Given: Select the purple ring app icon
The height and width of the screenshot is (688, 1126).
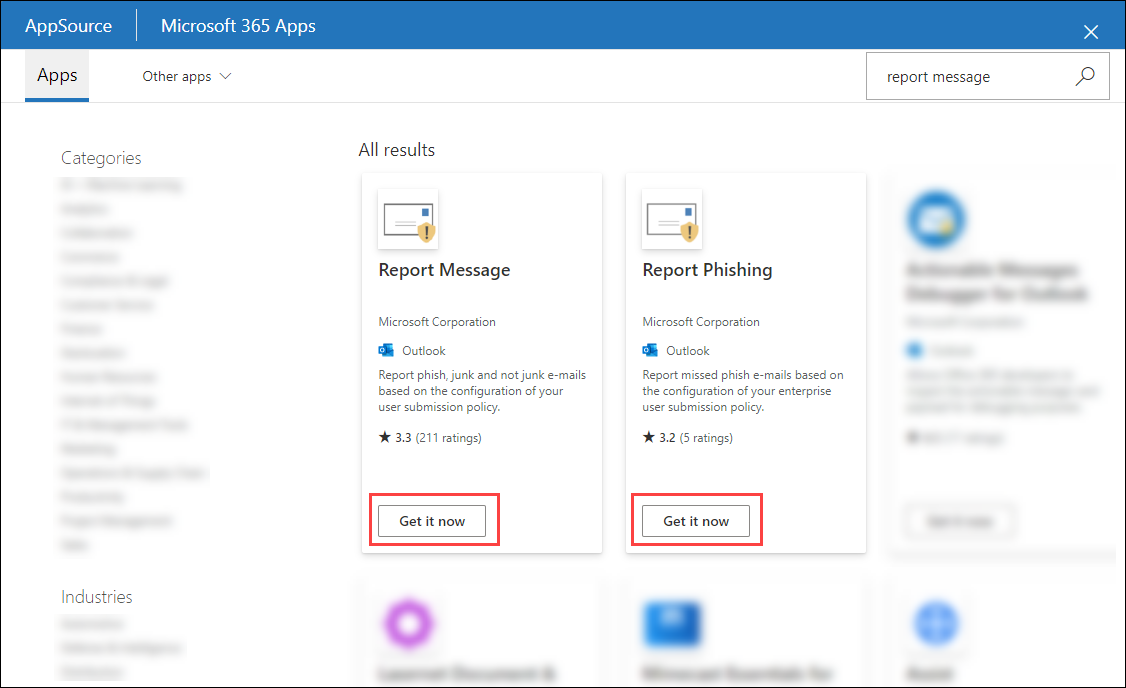Looking at the screenshot, I should [409, 623].
